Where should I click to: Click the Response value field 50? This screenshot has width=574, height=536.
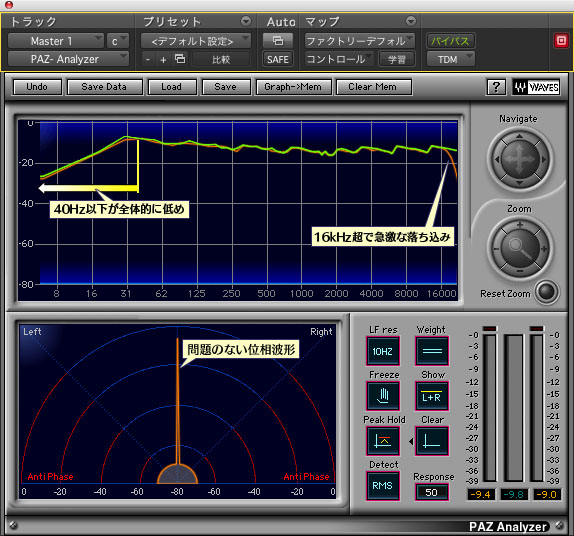[x=432, y=492]
